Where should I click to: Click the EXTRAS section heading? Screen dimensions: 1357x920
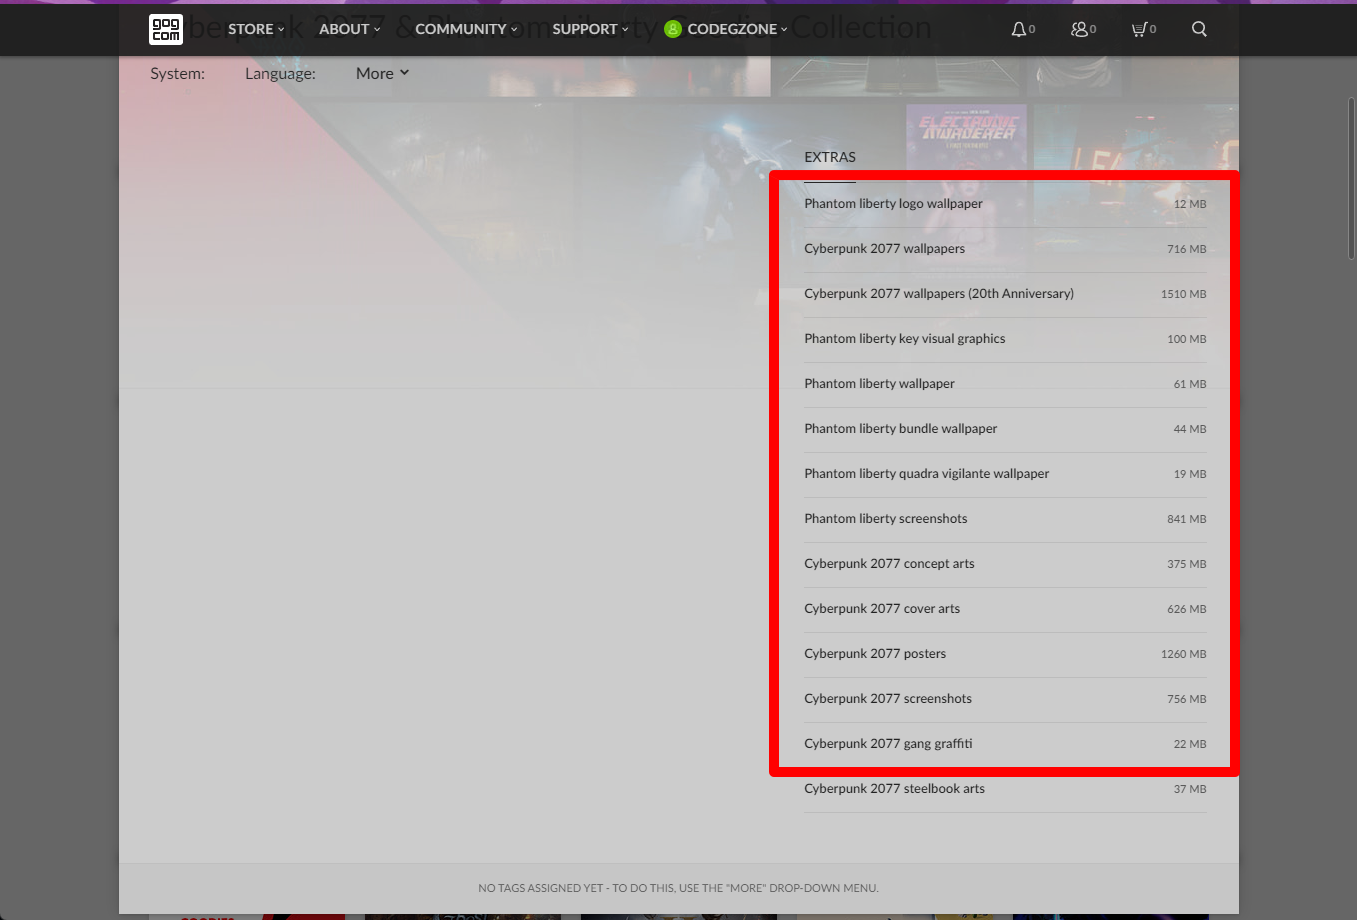tap(830, 157)
